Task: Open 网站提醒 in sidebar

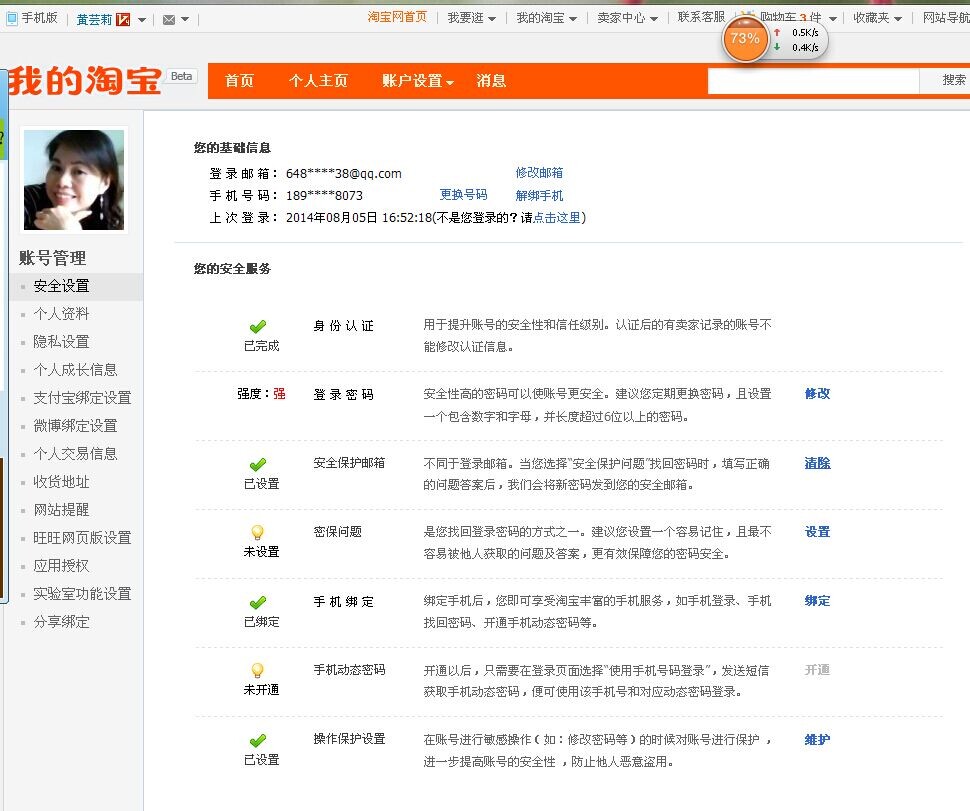Action: [61, 510]
